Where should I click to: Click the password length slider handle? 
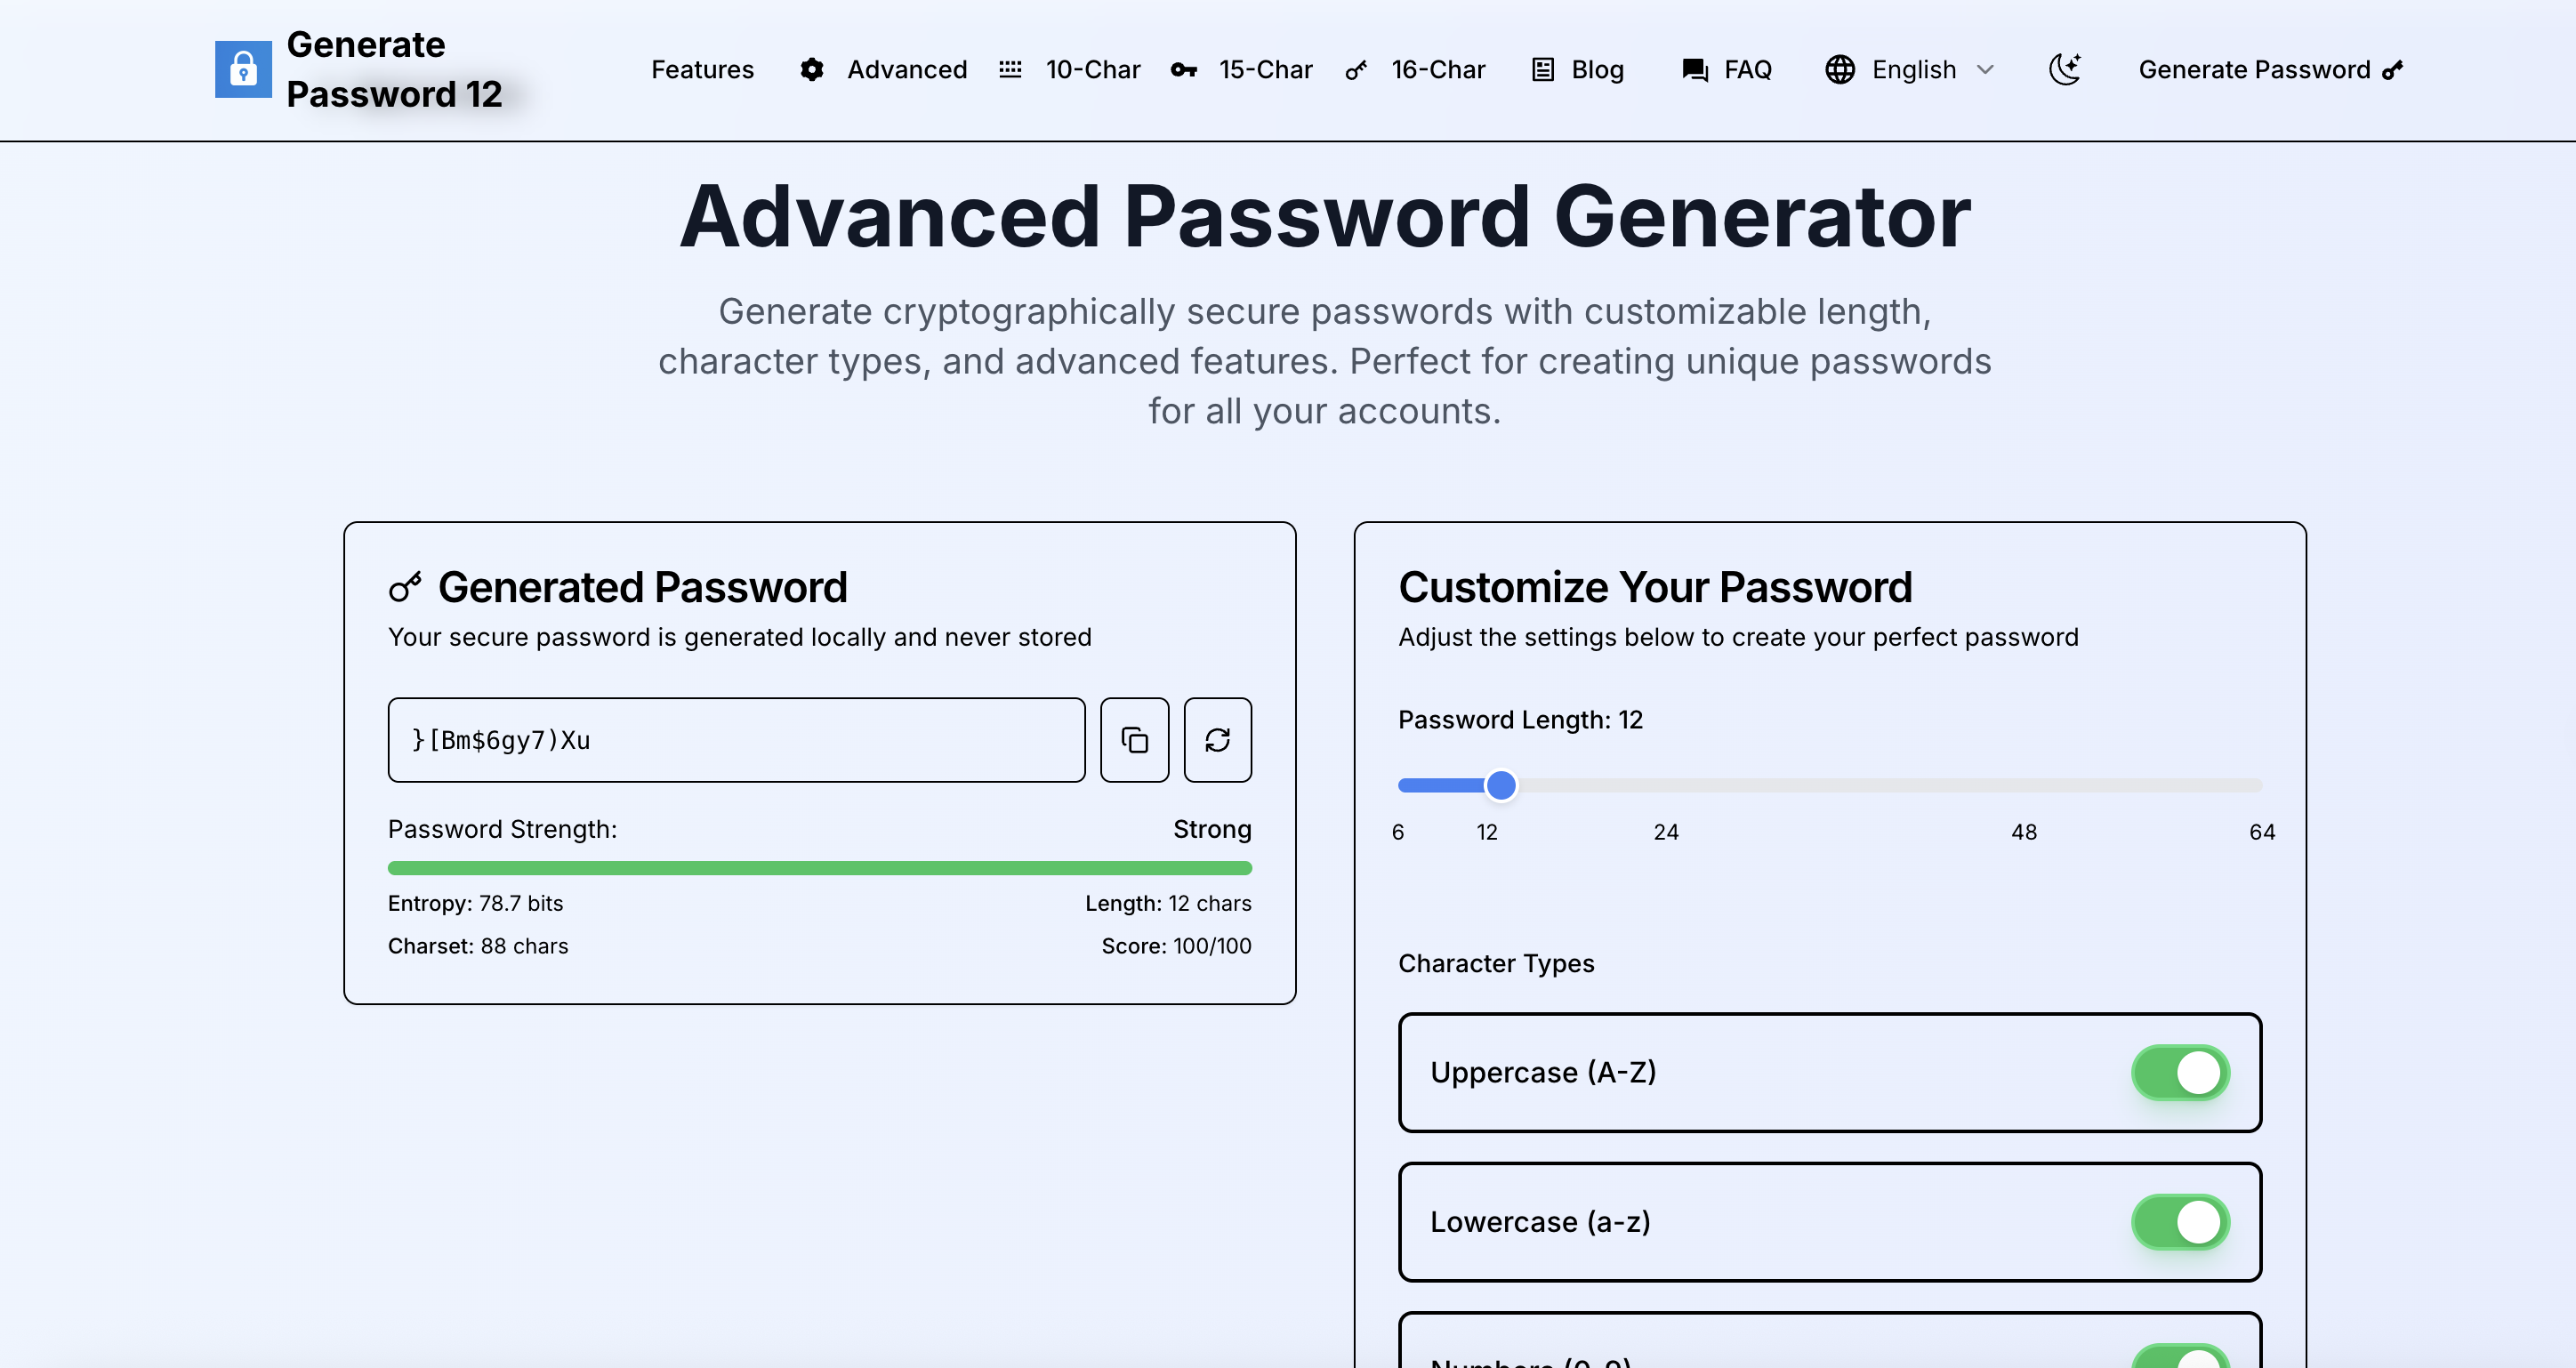[1500, 785]
